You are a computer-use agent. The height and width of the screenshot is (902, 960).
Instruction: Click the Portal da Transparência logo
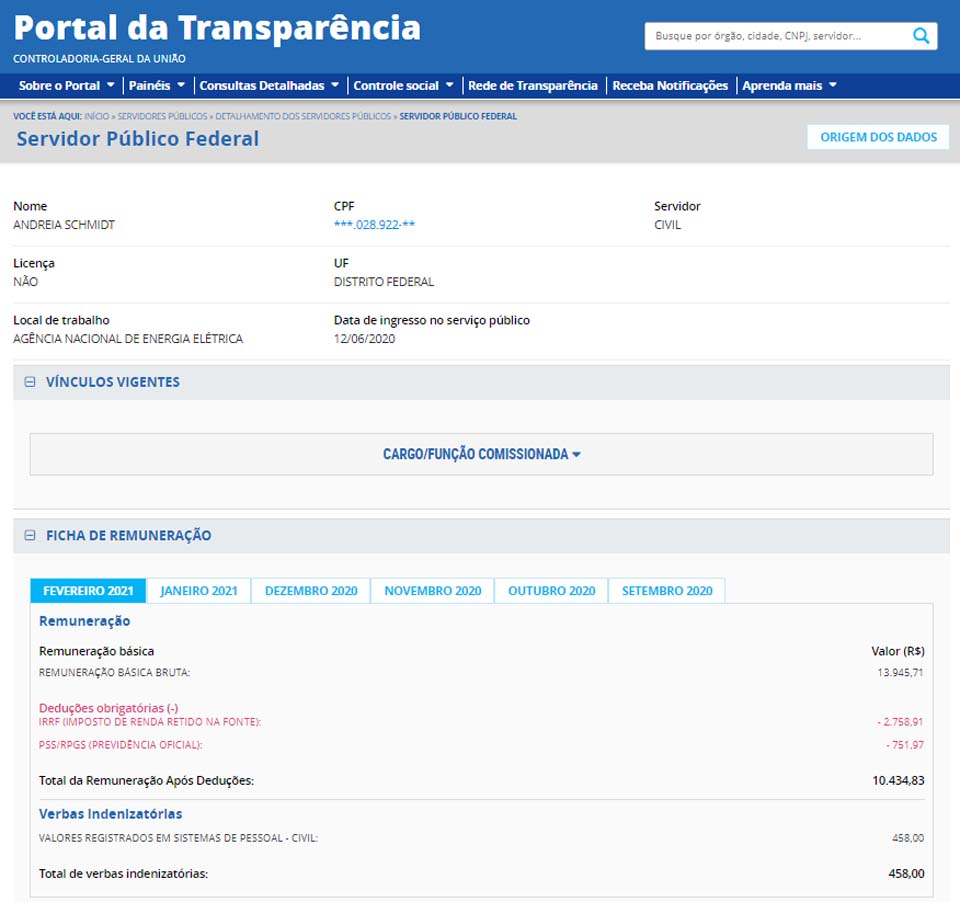point(217,29)
